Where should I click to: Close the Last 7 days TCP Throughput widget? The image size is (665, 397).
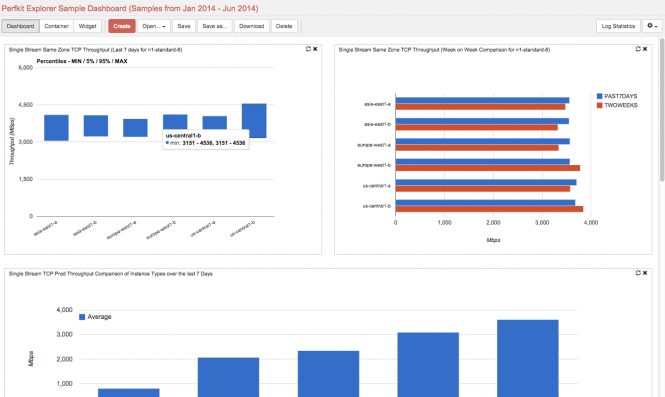[x=315, y=49]
